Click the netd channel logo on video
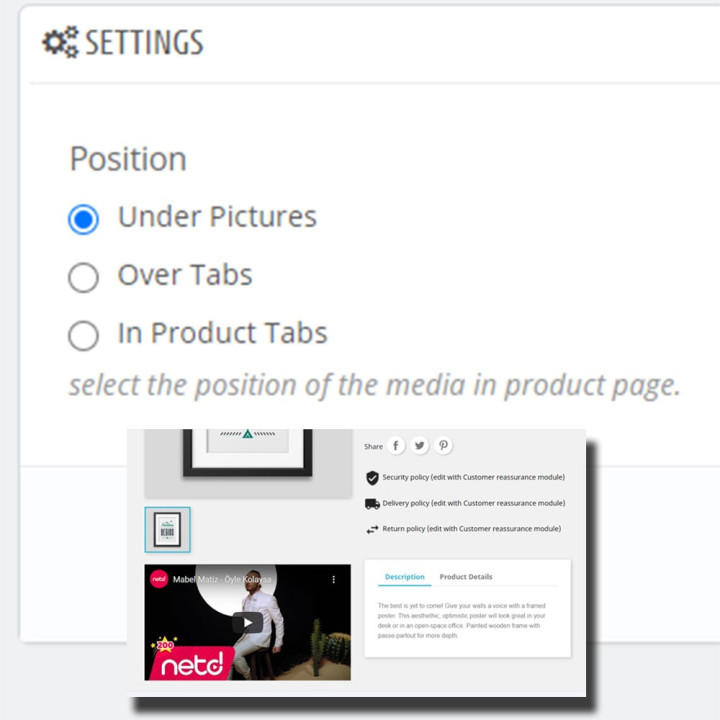 click(x=159, y=579)
